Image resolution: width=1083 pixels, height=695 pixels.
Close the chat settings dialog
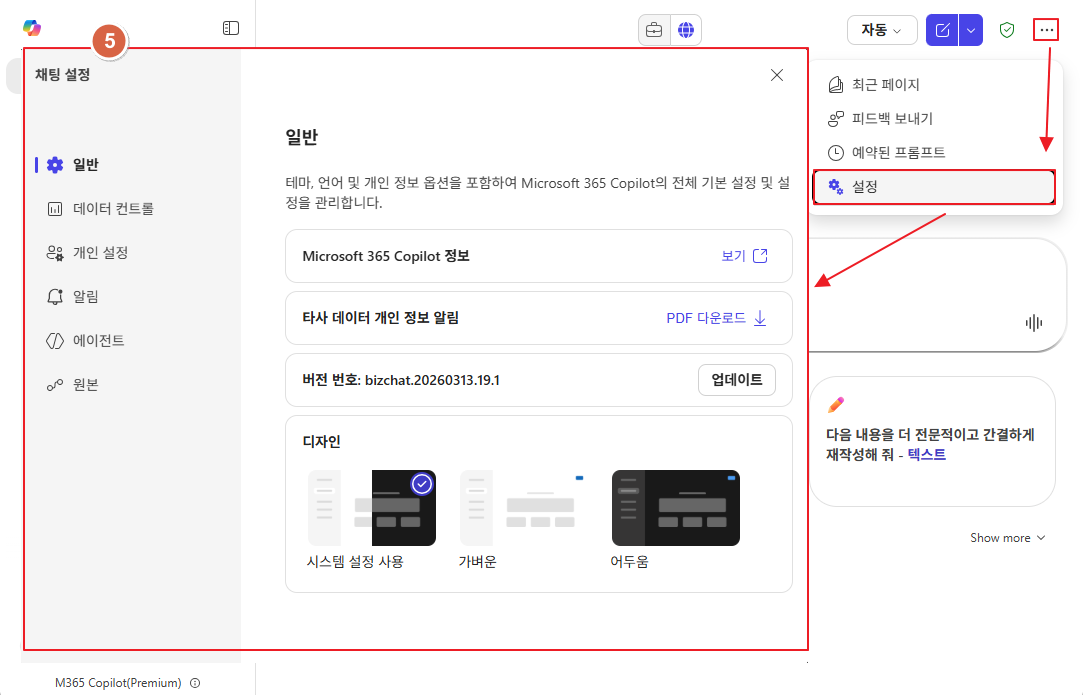point(777,75)
